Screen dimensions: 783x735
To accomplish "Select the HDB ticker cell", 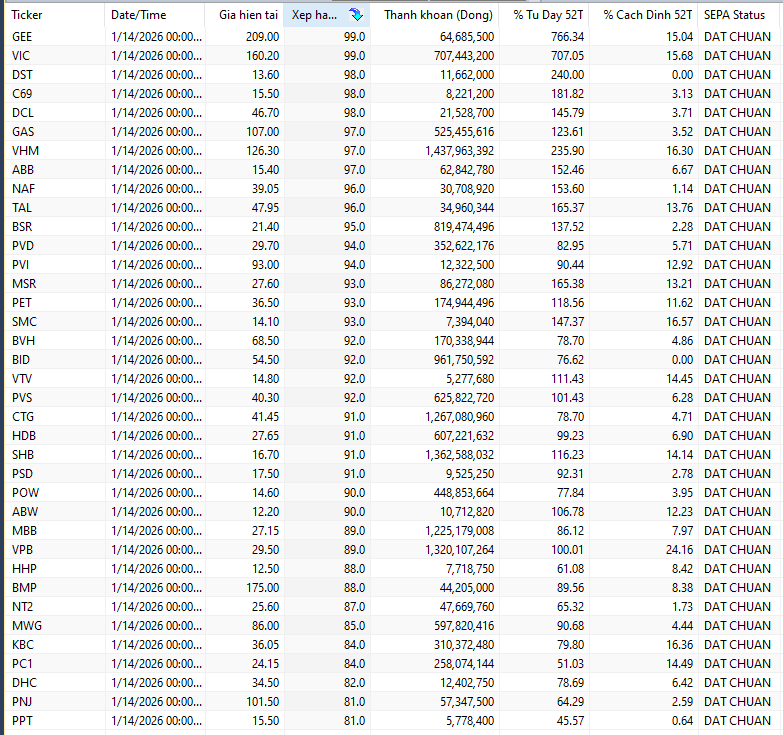I will coord(24,435).
